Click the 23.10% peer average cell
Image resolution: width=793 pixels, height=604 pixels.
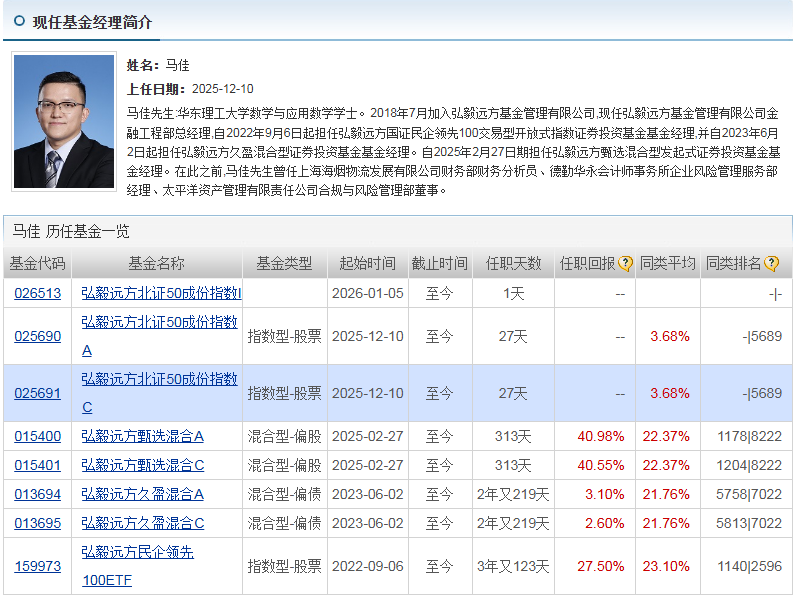coord(666,567)
